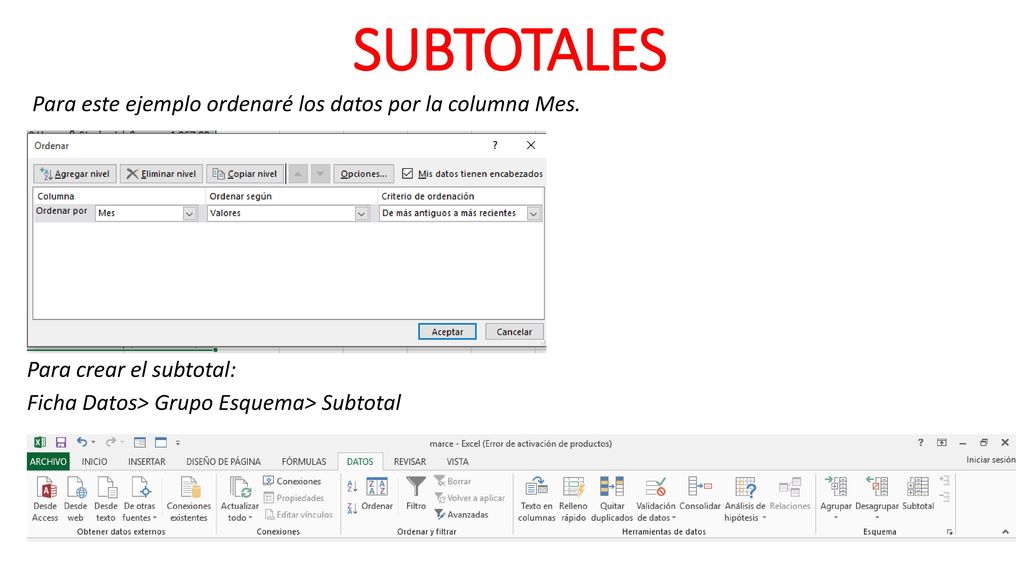Open the Customize Quick Access toolbar arrow
1024x576 pixels.
click(178, 443)
